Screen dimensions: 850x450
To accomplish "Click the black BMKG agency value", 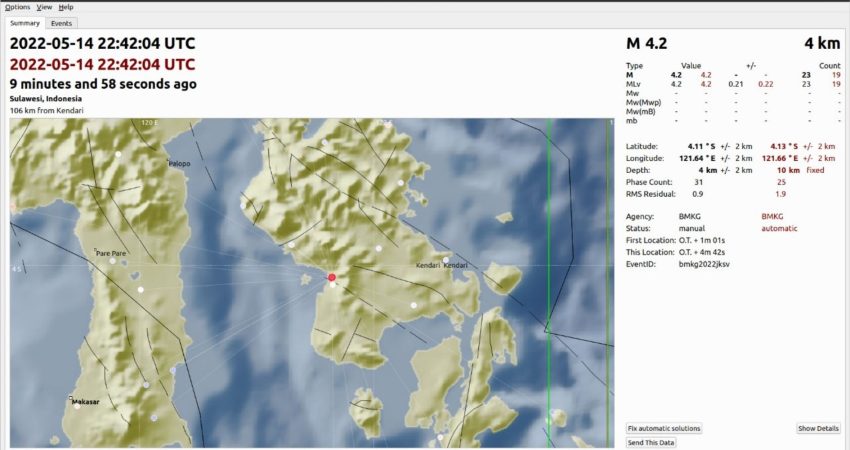I will pyautogui.click(x=690, y=216).
